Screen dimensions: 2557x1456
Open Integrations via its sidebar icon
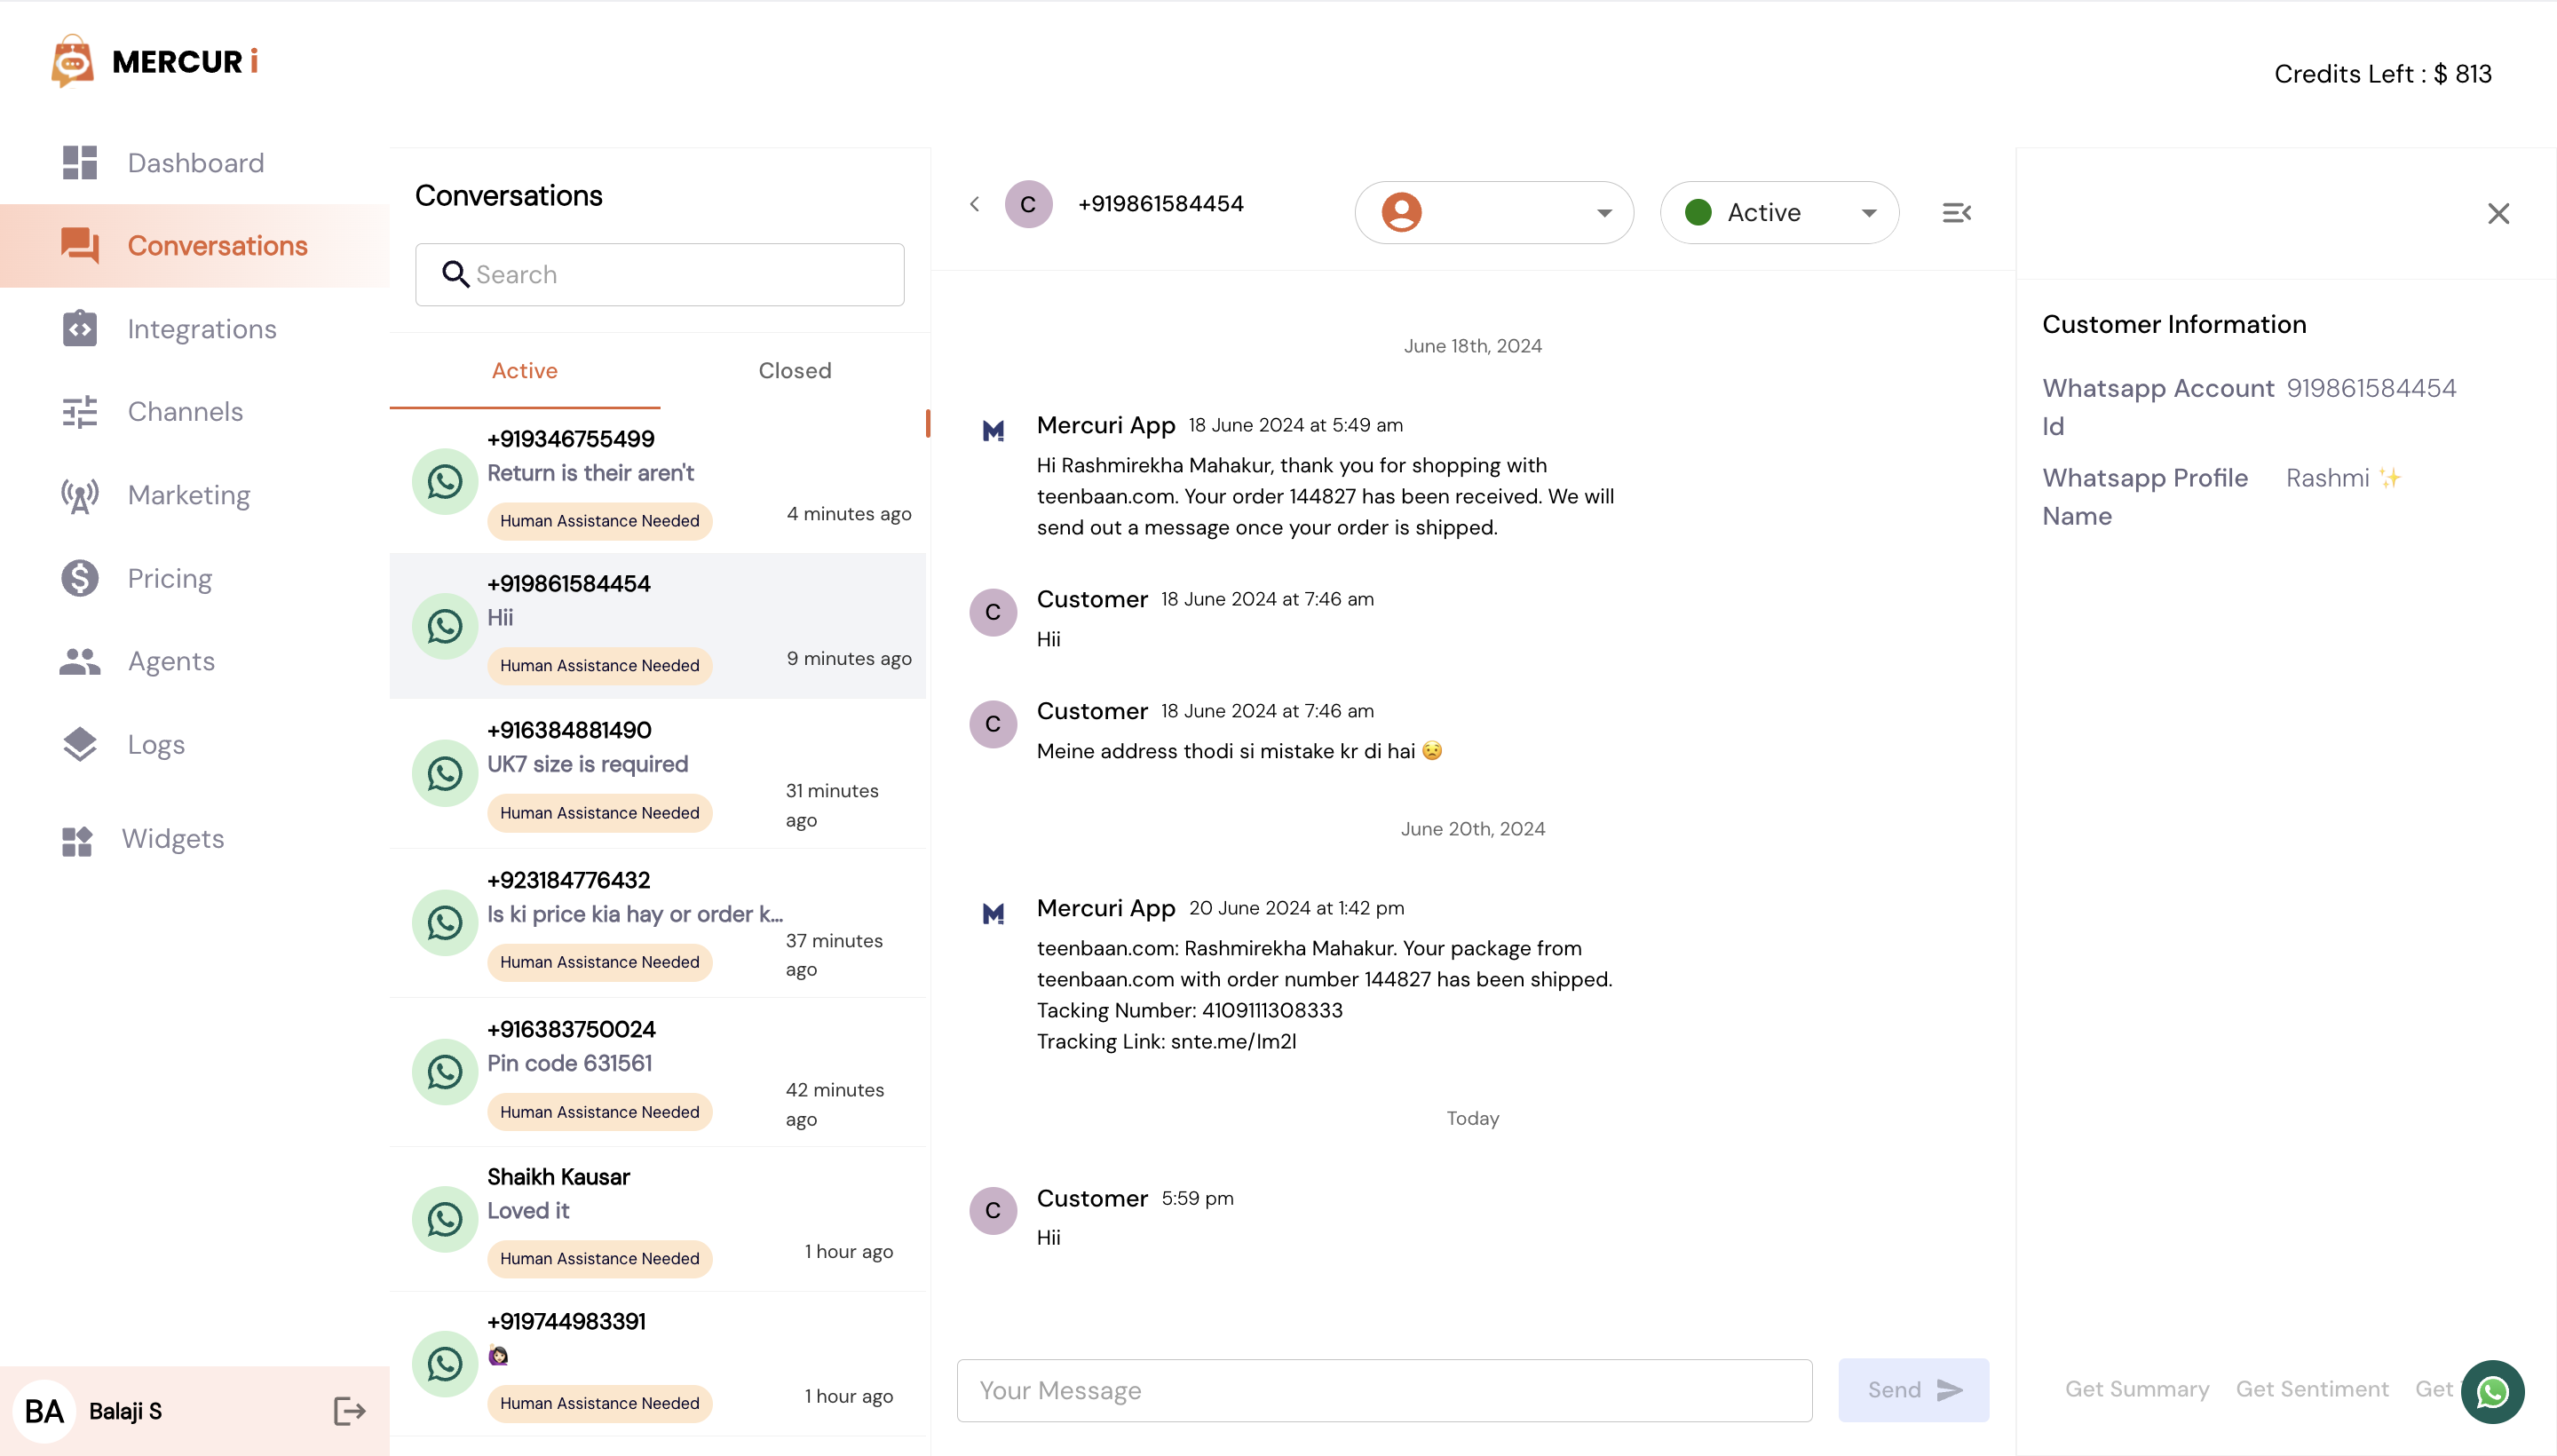pyautogui.click(x=79, y=329)
